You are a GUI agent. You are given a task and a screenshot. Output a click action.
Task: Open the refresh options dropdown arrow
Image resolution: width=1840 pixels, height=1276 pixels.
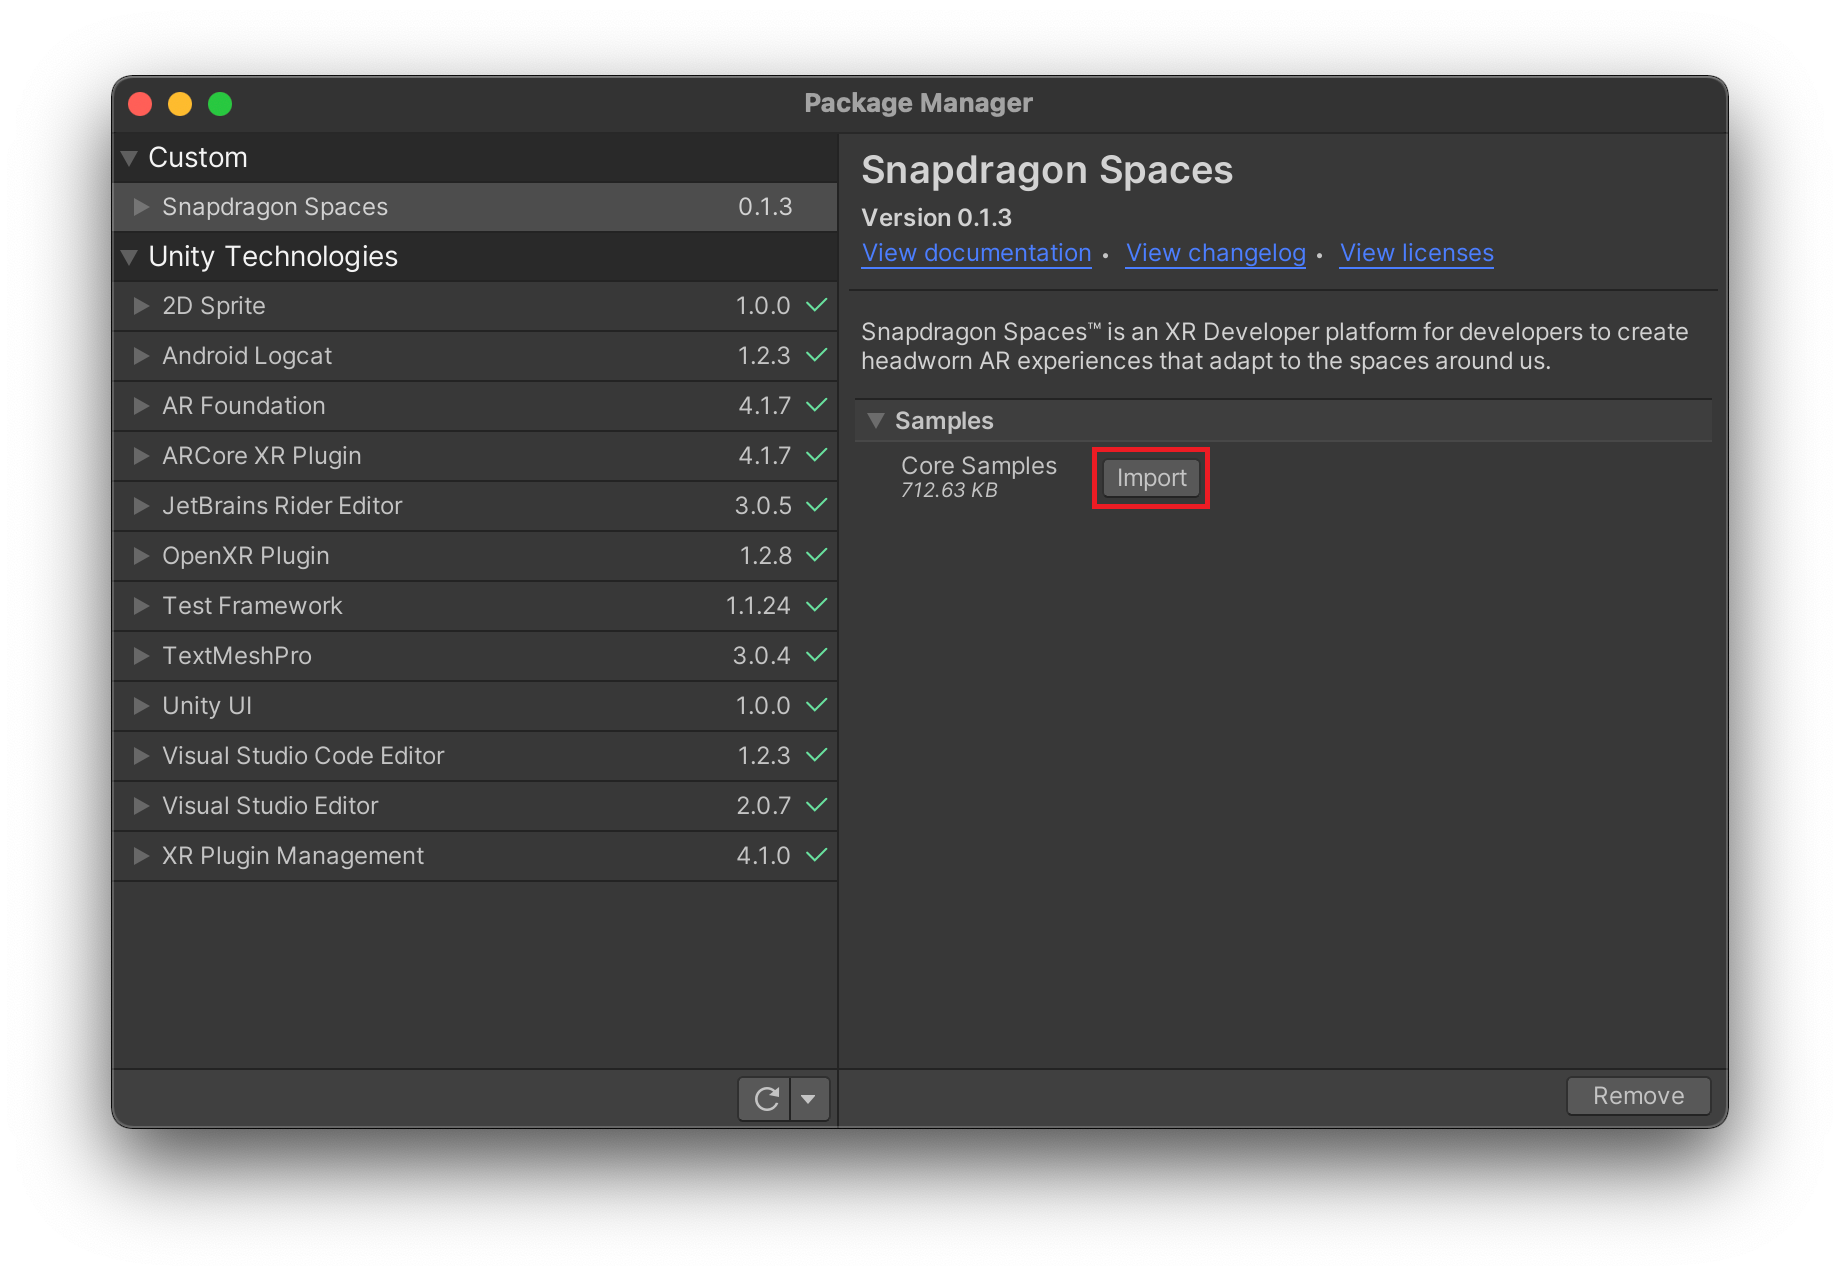[809, 1099]
